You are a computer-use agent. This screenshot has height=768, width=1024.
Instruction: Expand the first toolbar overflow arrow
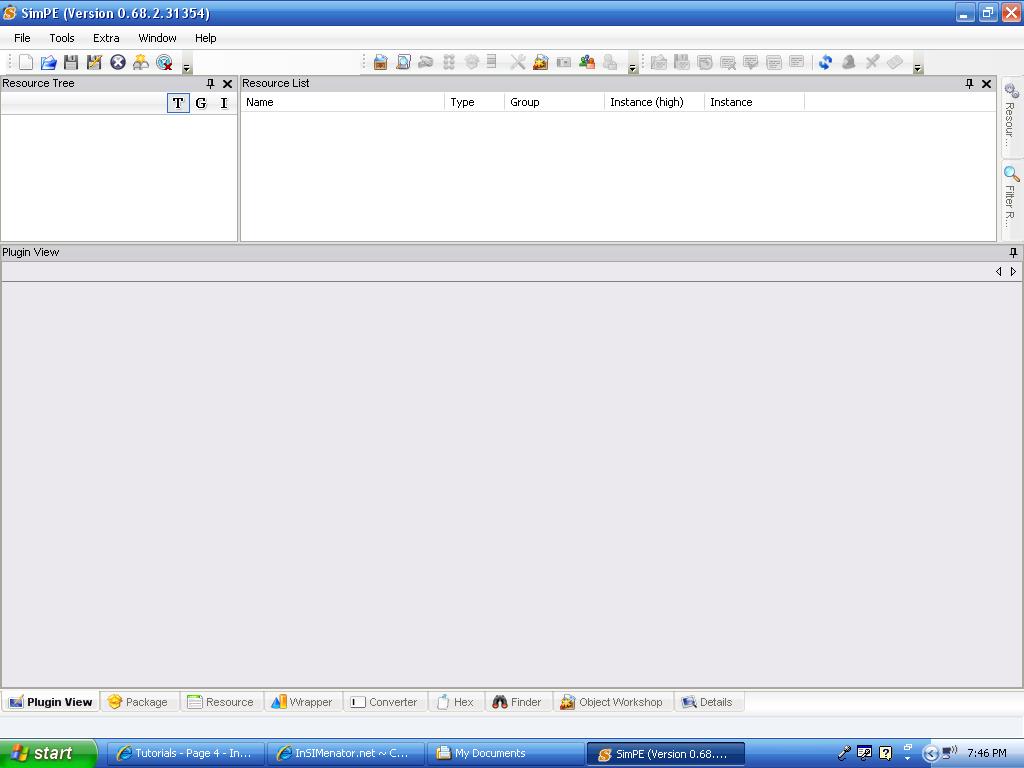coord(187,68)
